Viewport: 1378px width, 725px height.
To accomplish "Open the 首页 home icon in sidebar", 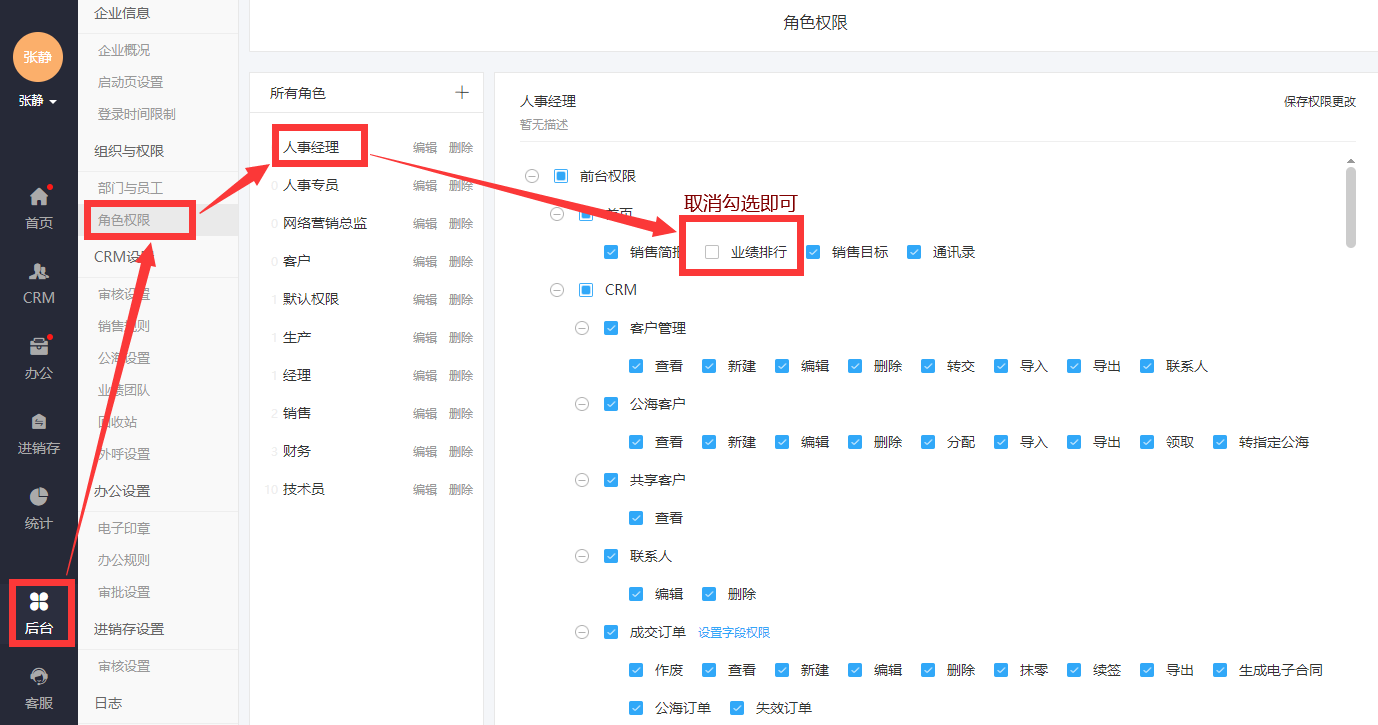I will coord(39,197).
